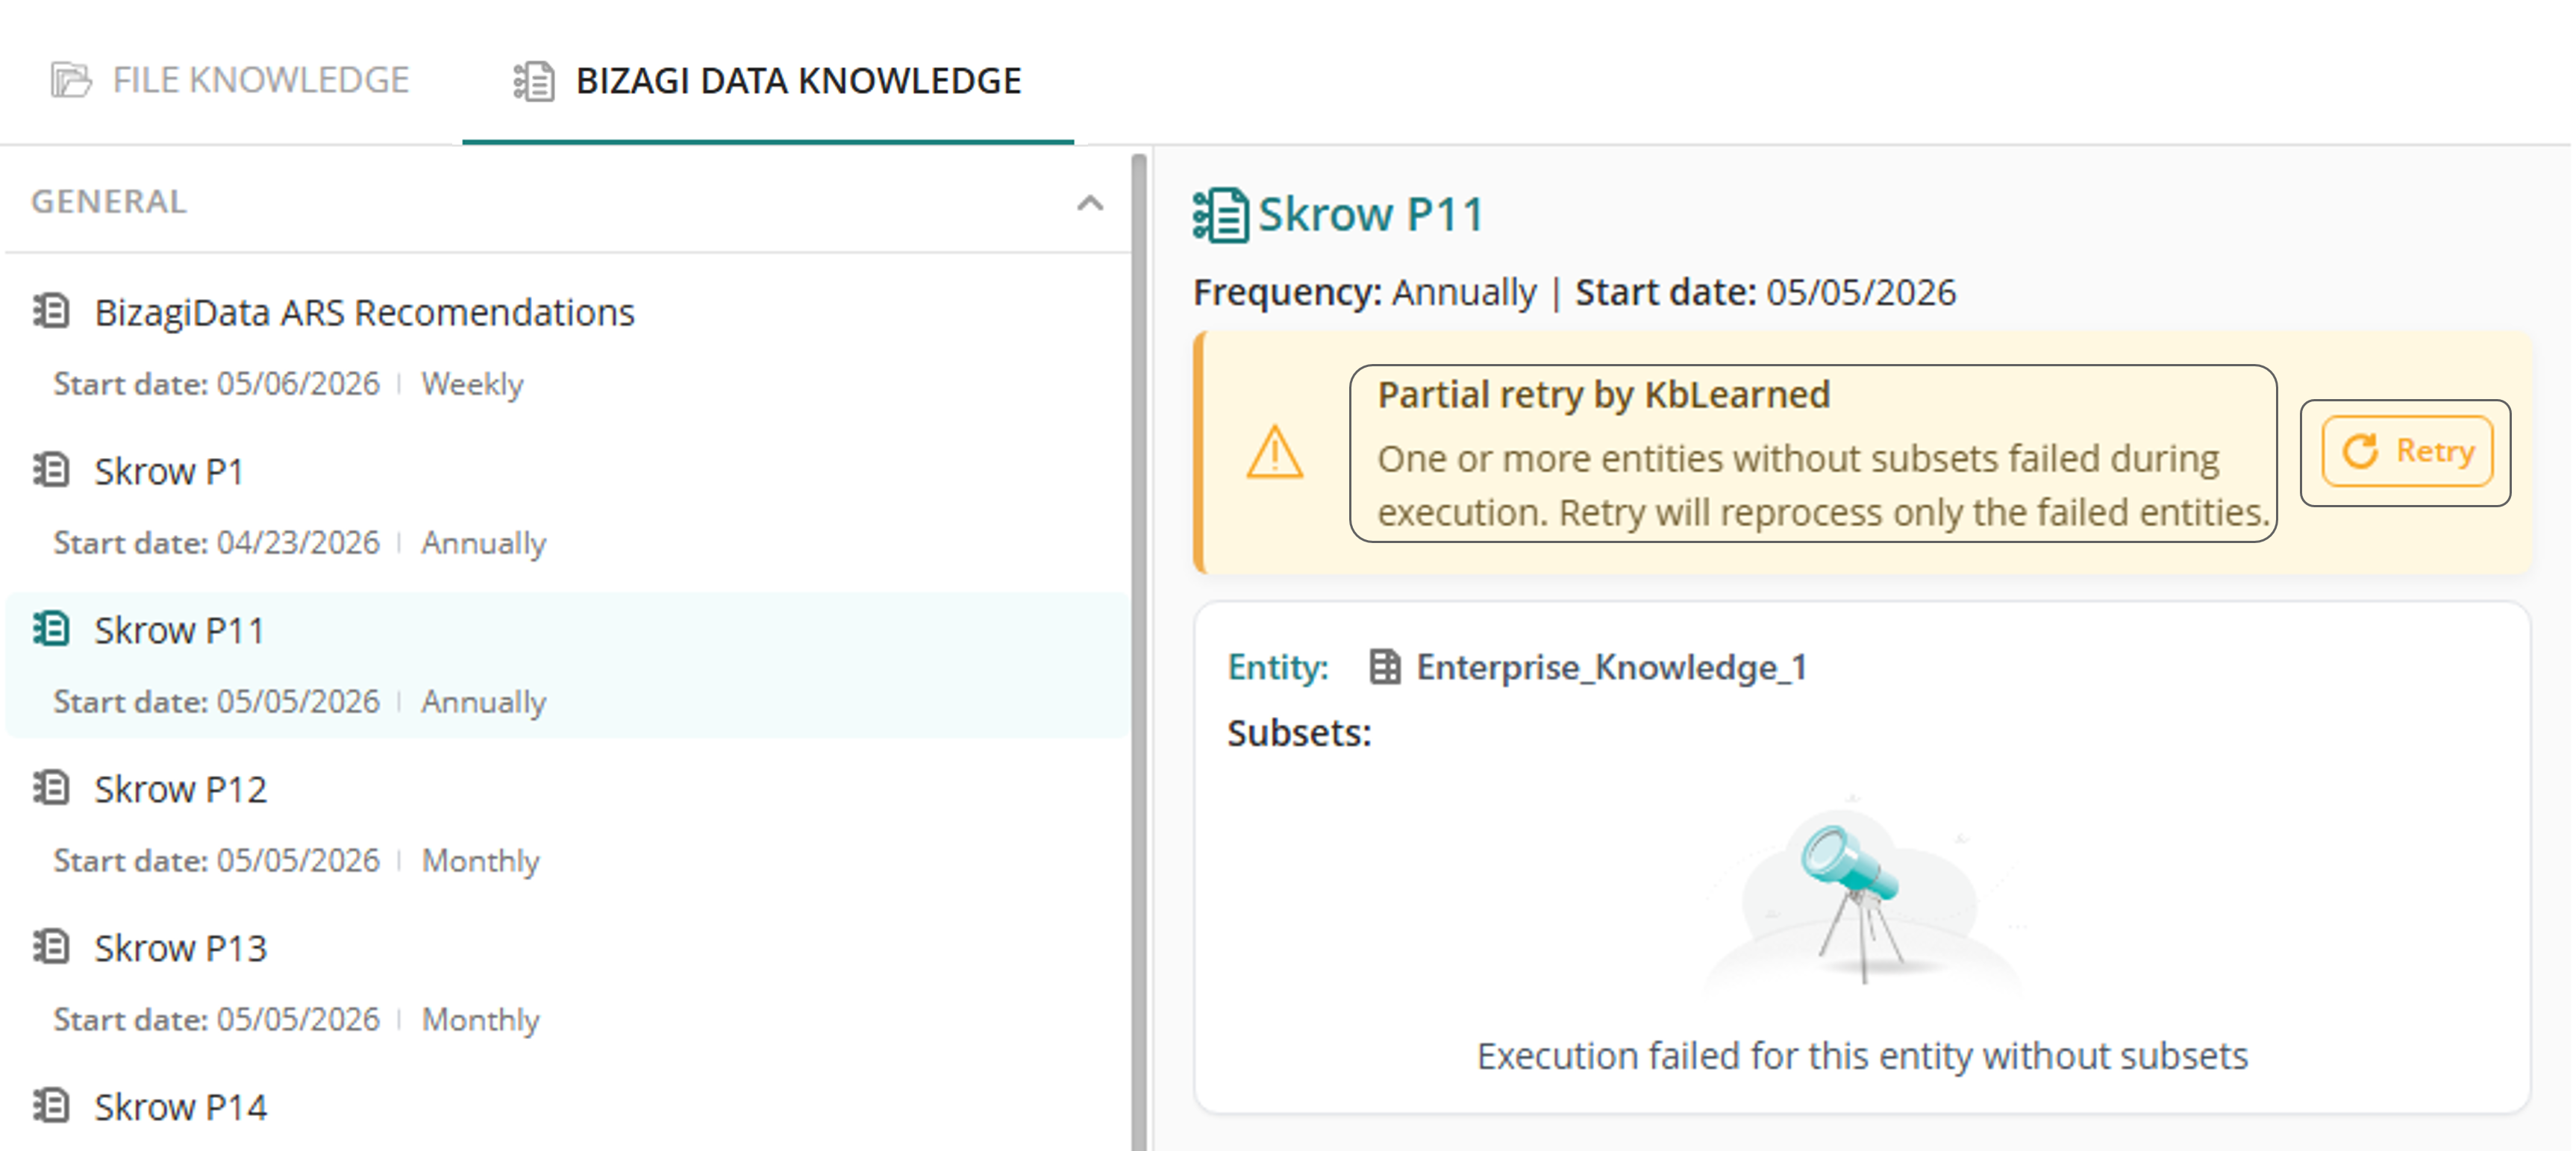Click the orange warning triangle icon

[1275, 453]
